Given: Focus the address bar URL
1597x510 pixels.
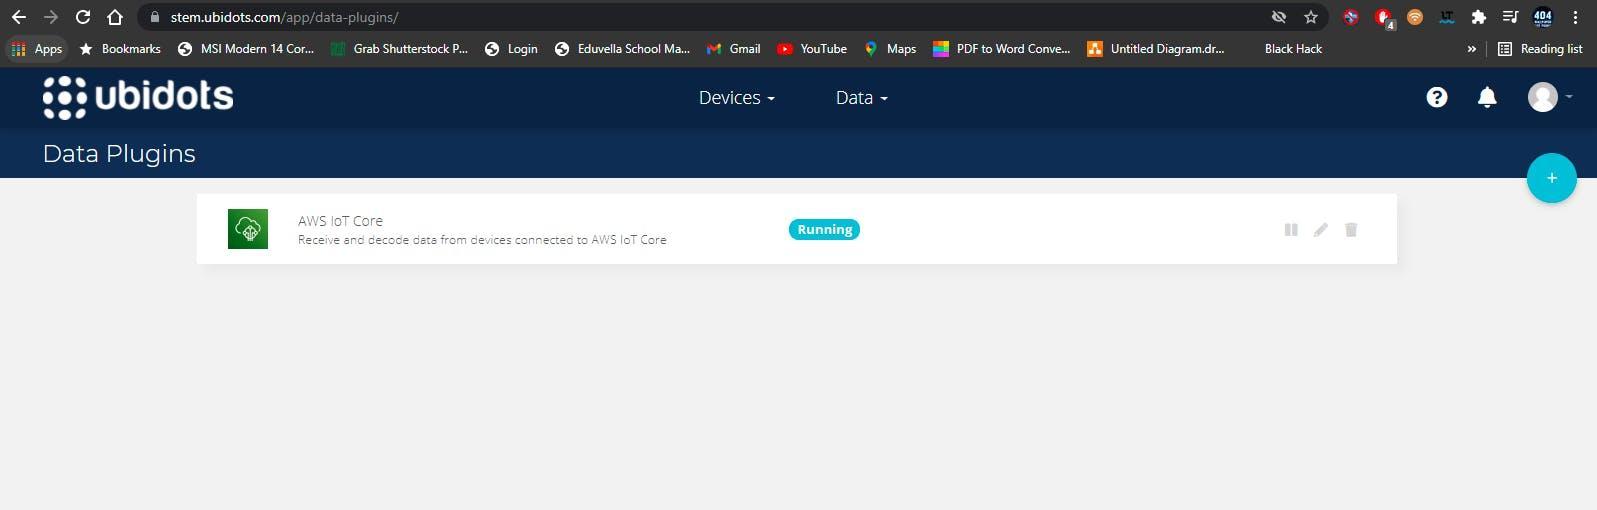Looking at the screenshot, I should 284,17.
